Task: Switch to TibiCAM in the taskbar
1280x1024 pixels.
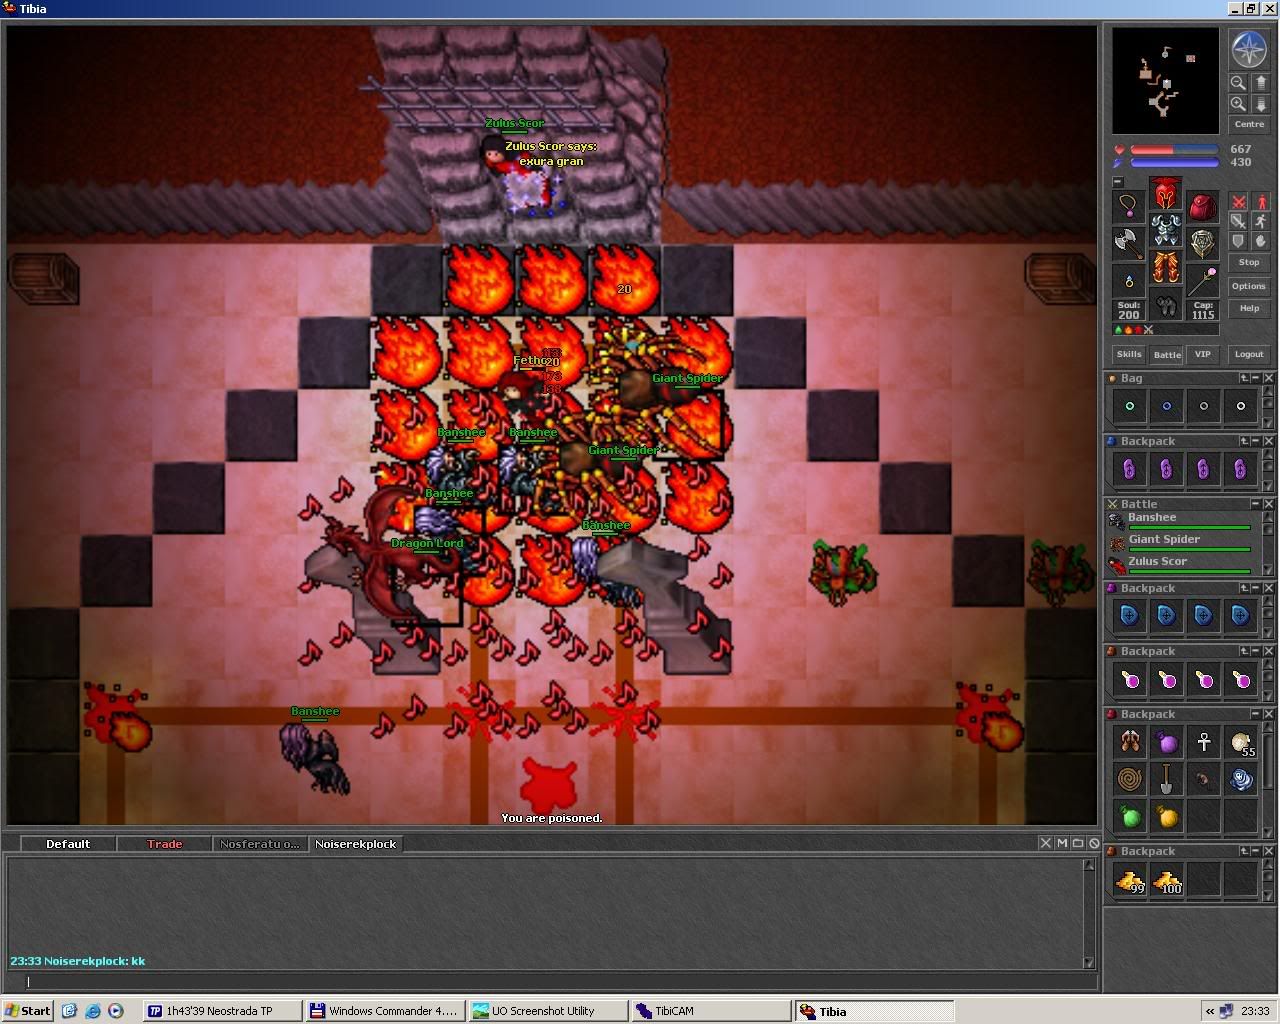Action: [710, 1011]
